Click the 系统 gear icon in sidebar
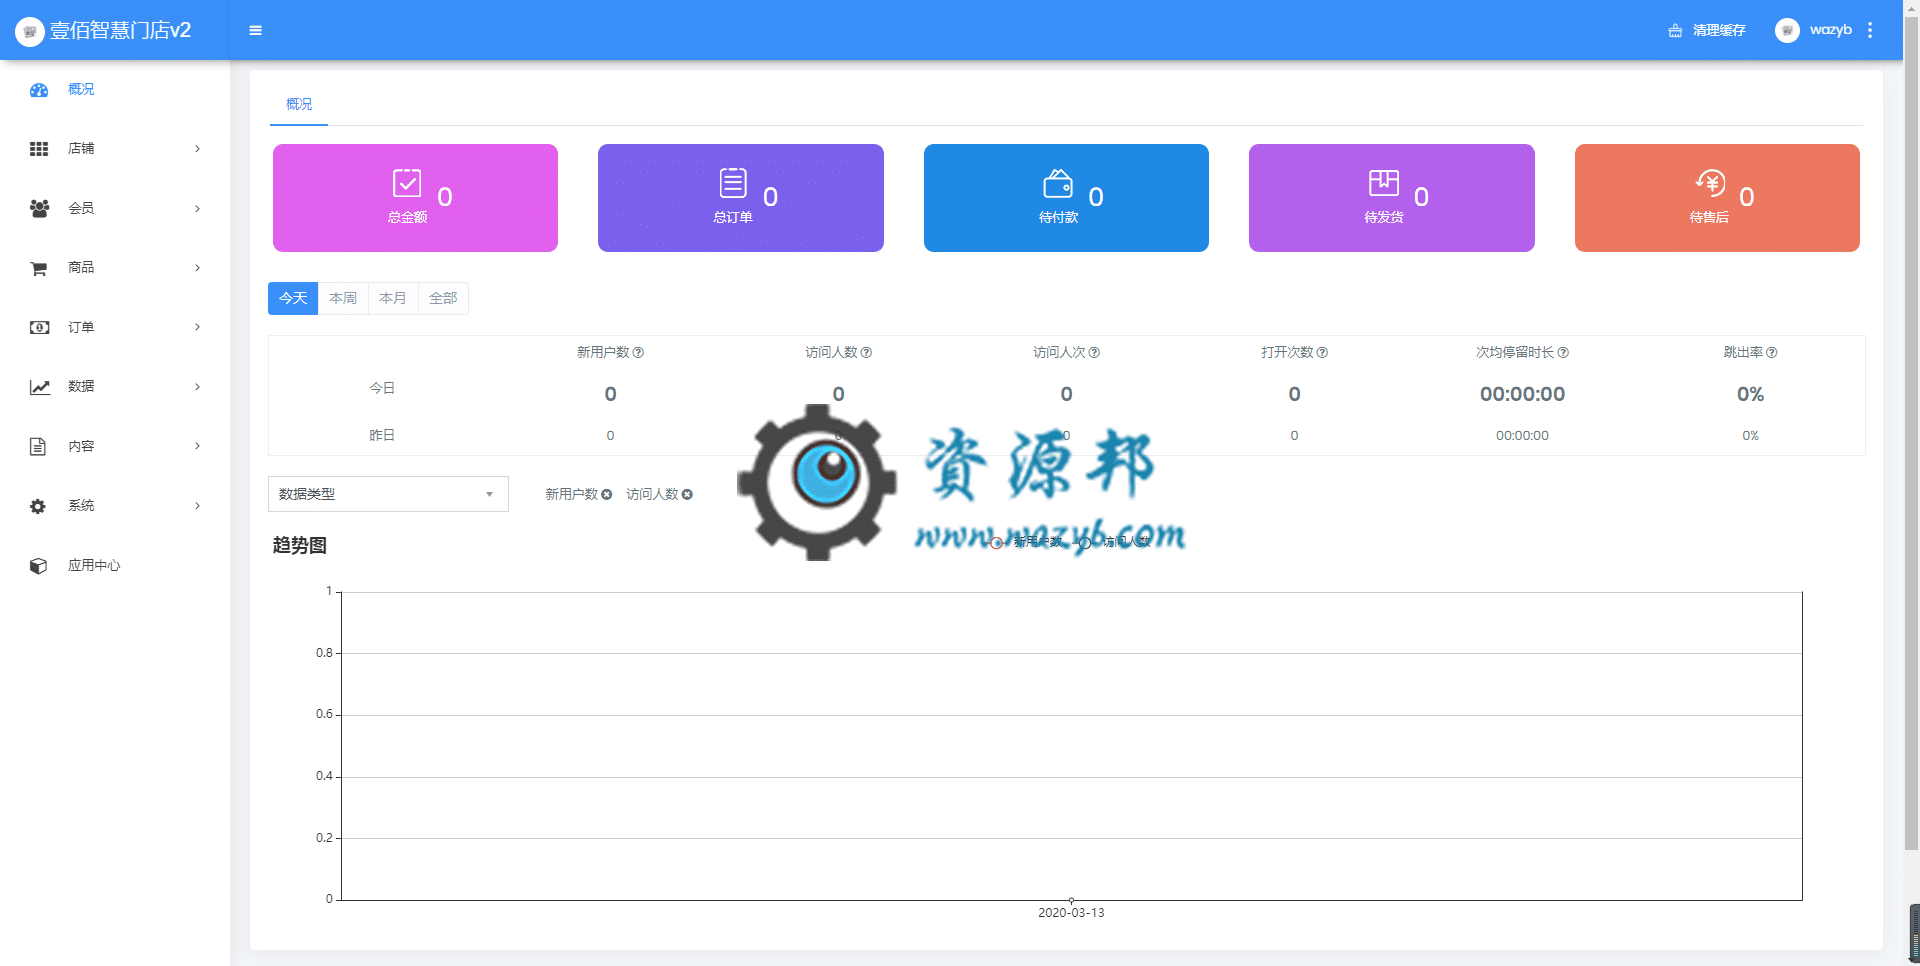 coord(38,506)
